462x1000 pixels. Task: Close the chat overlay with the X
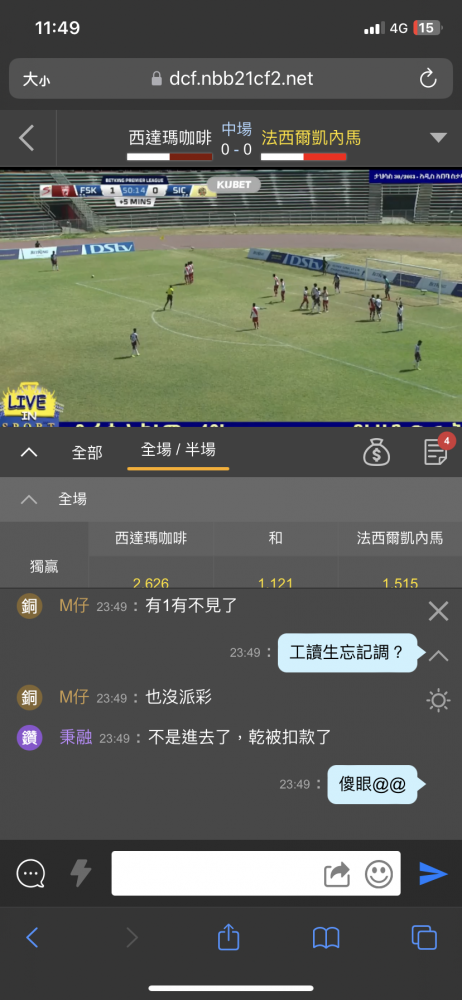coord(438,612)
